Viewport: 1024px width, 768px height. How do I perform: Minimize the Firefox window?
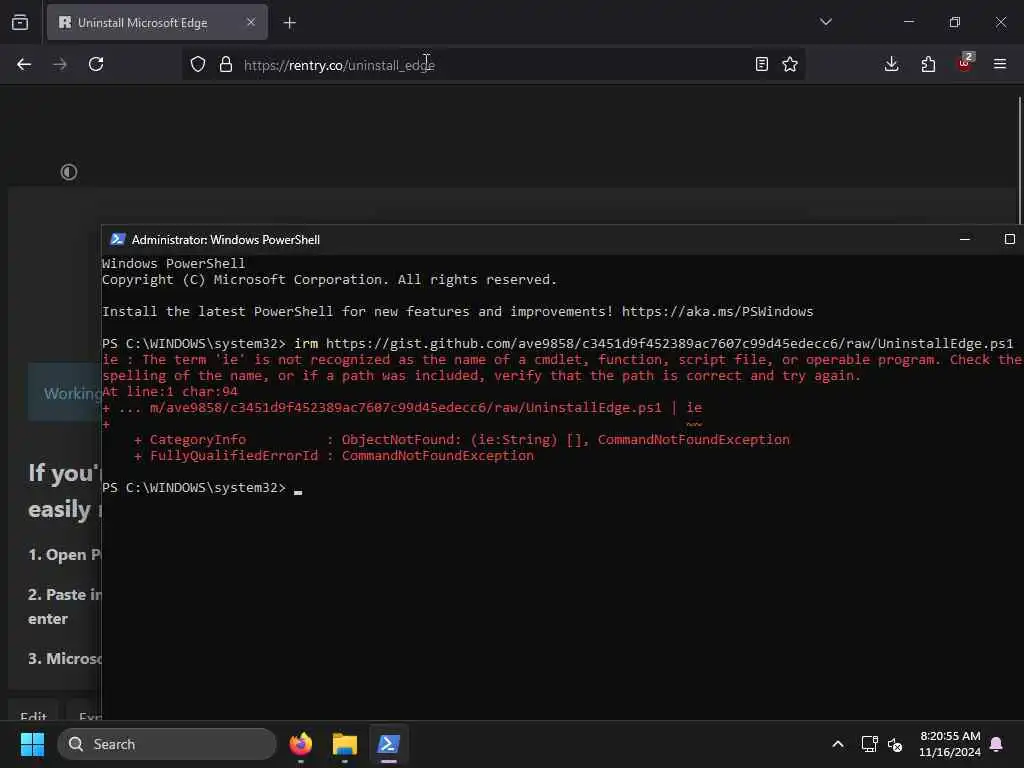coord(908,22)
